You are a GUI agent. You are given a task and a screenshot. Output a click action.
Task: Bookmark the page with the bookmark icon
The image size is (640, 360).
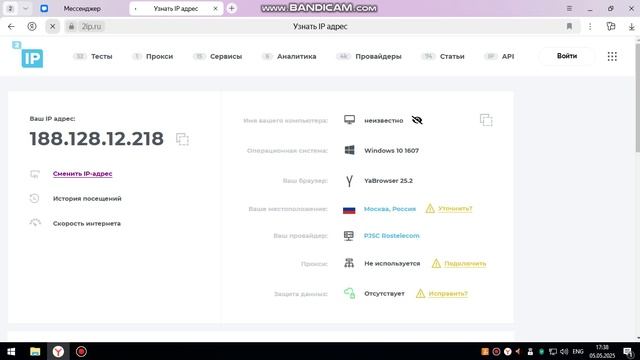pos(569,27)
